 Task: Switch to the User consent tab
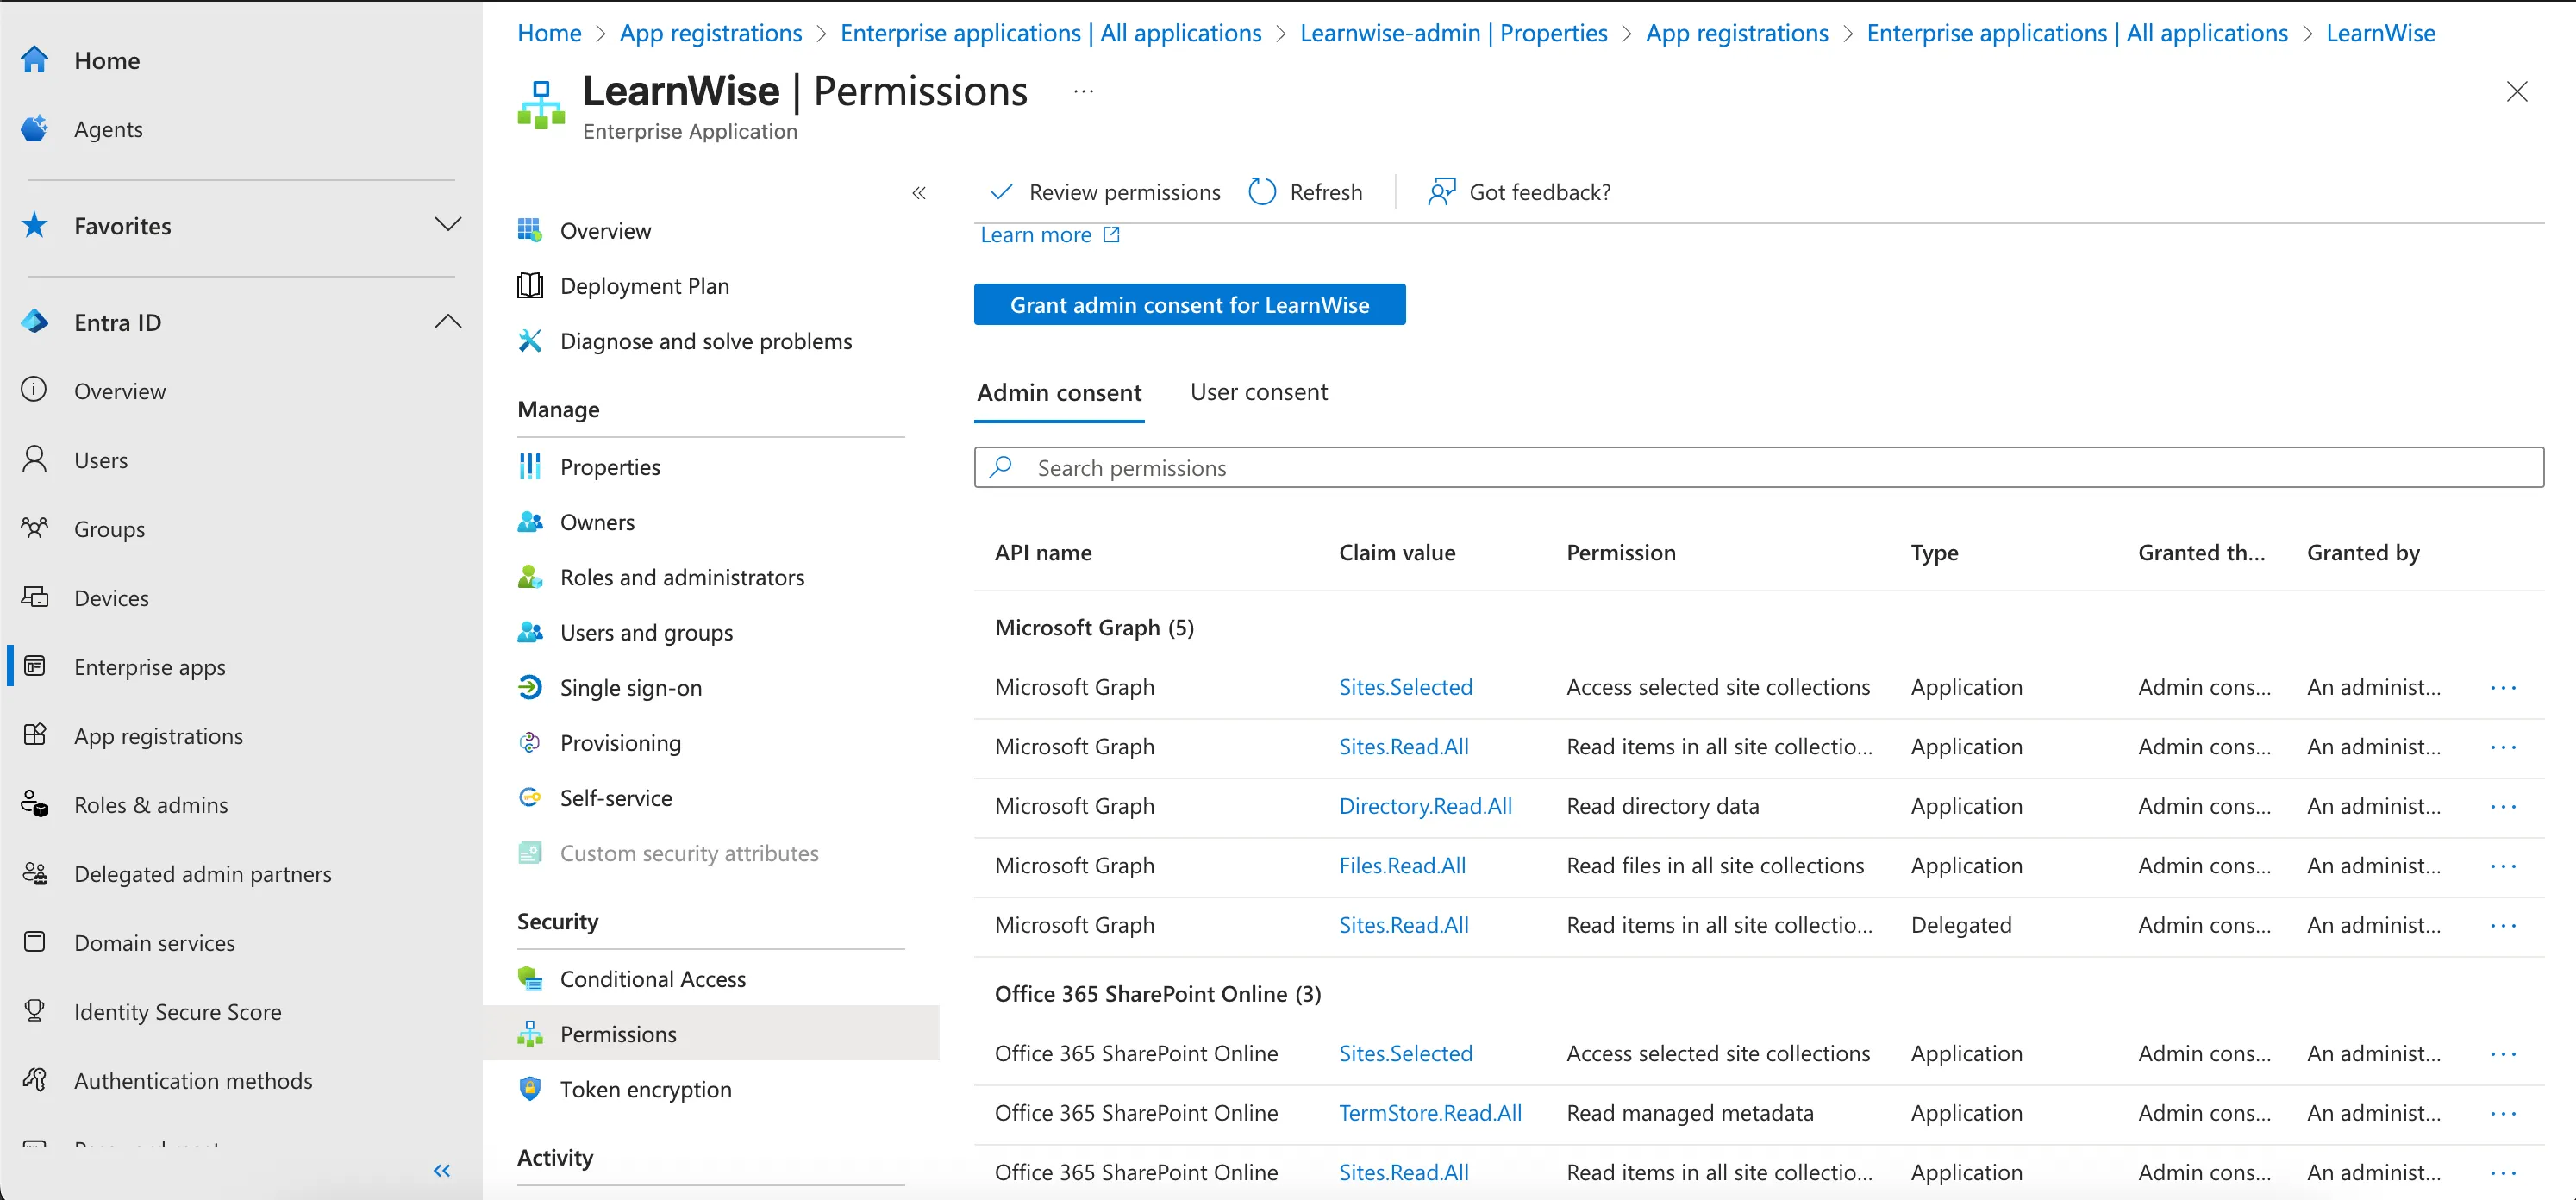pyautogui.click(x=1258, y=392)
